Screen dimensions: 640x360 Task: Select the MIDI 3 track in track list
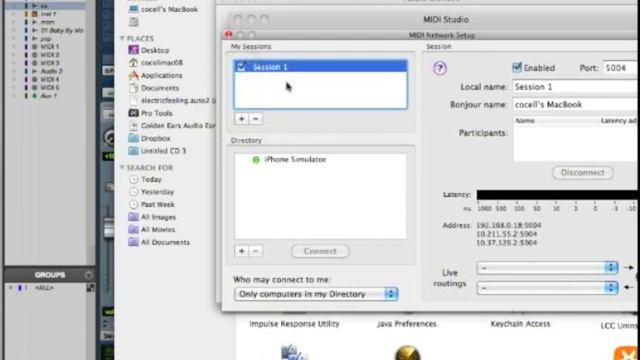50,63
